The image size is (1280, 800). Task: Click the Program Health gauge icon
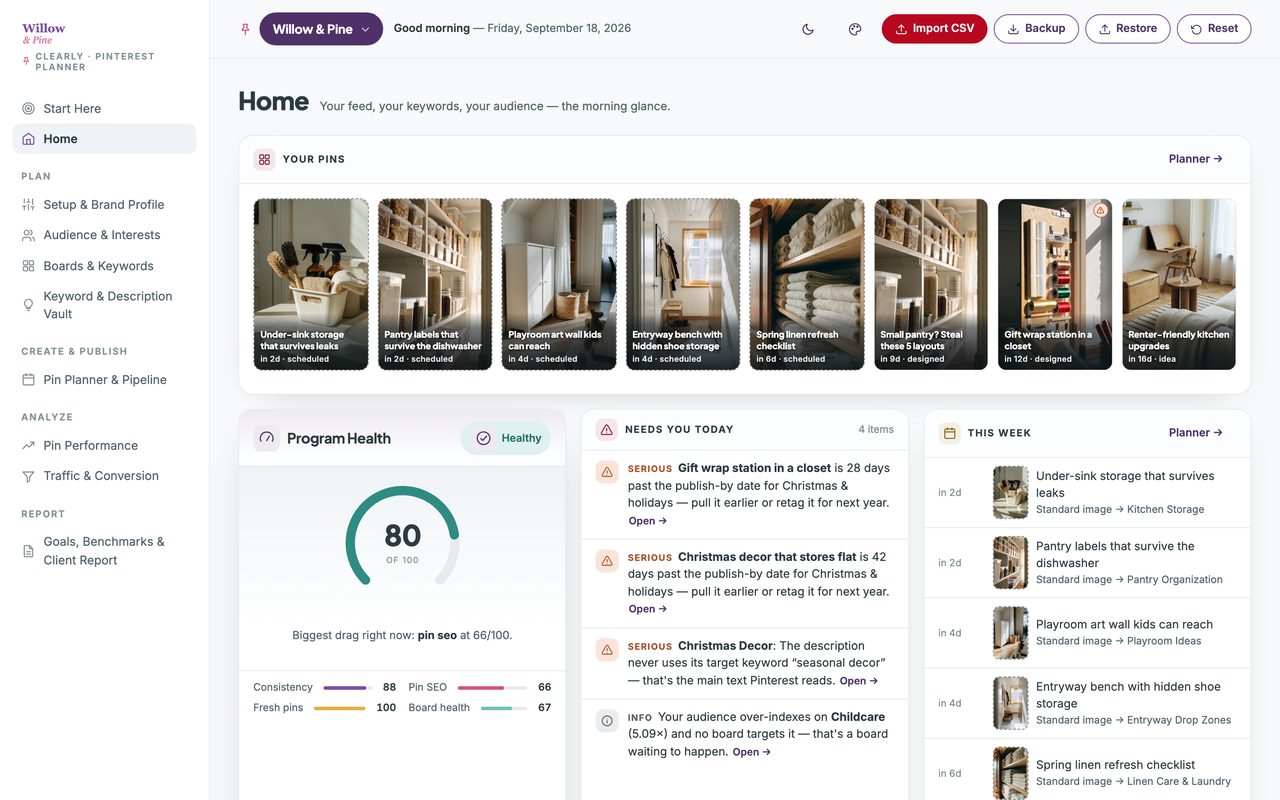pyautogui.click(x=266, y=438)
